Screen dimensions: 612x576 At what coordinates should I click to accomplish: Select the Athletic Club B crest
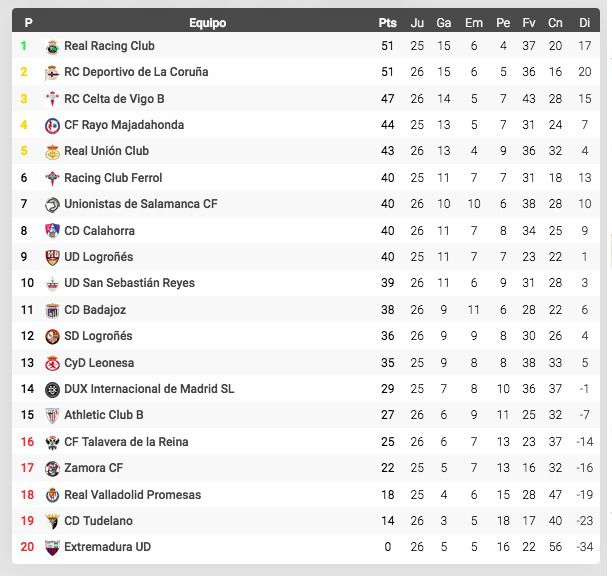click(52, 416)
